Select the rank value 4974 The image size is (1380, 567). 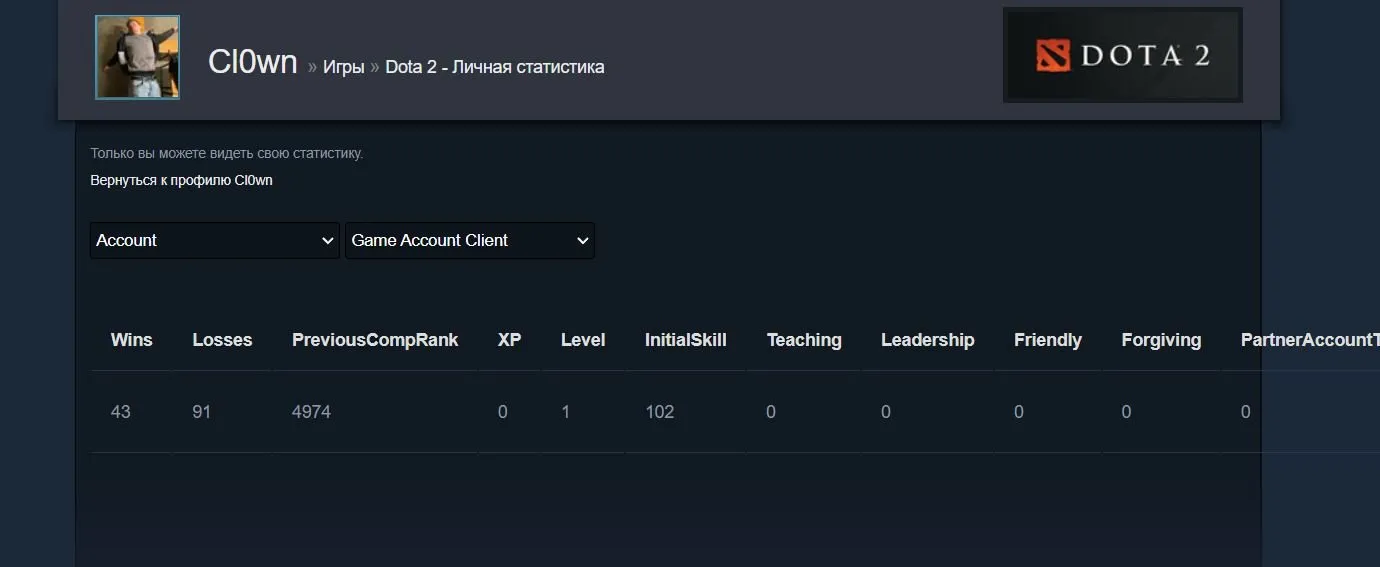pos(311,412)
